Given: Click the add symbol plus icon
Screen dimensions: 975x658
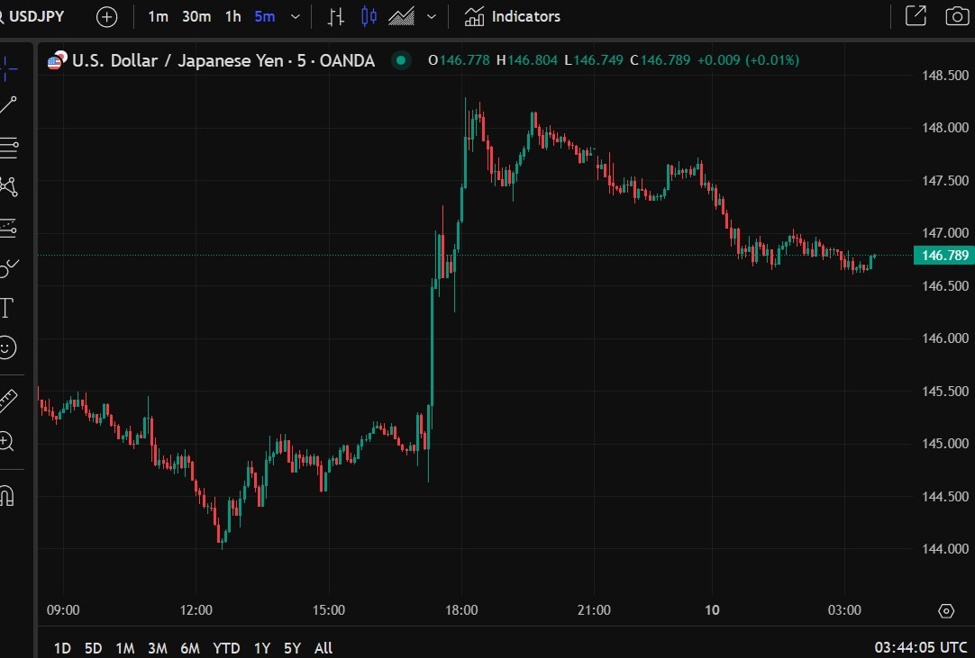Looking at the screenshot, I should click(x=106, y=17).
